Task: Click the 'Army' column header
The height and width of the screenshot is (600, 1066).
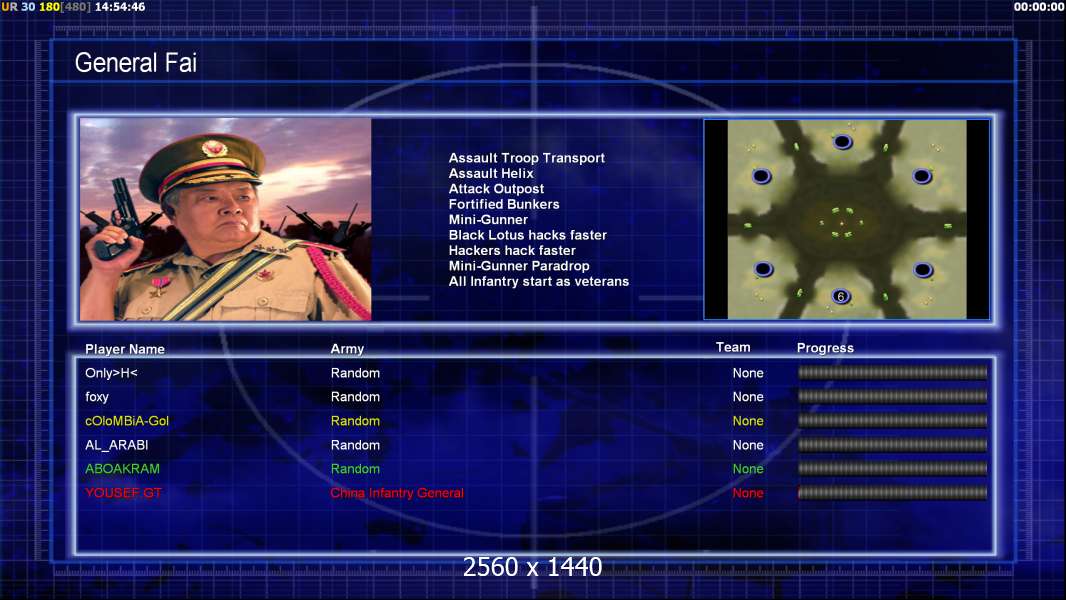Action: pos(347,349)
